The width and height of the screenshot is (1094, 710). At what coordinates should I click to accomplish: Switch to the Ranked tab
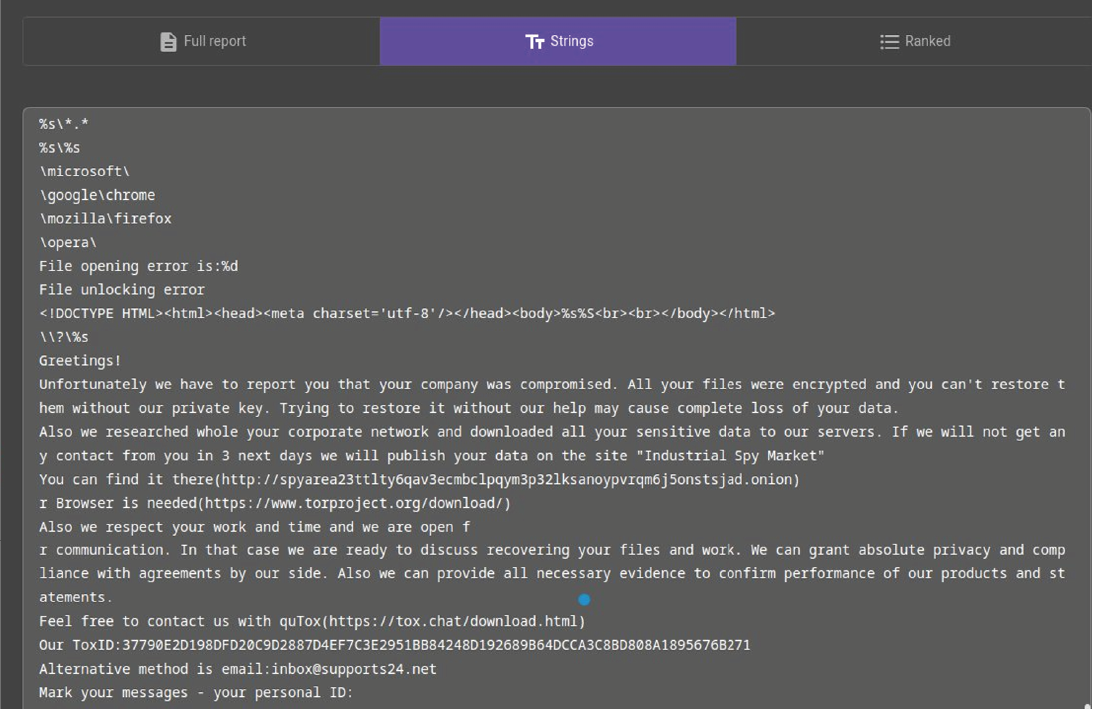(x=913, y=41)
